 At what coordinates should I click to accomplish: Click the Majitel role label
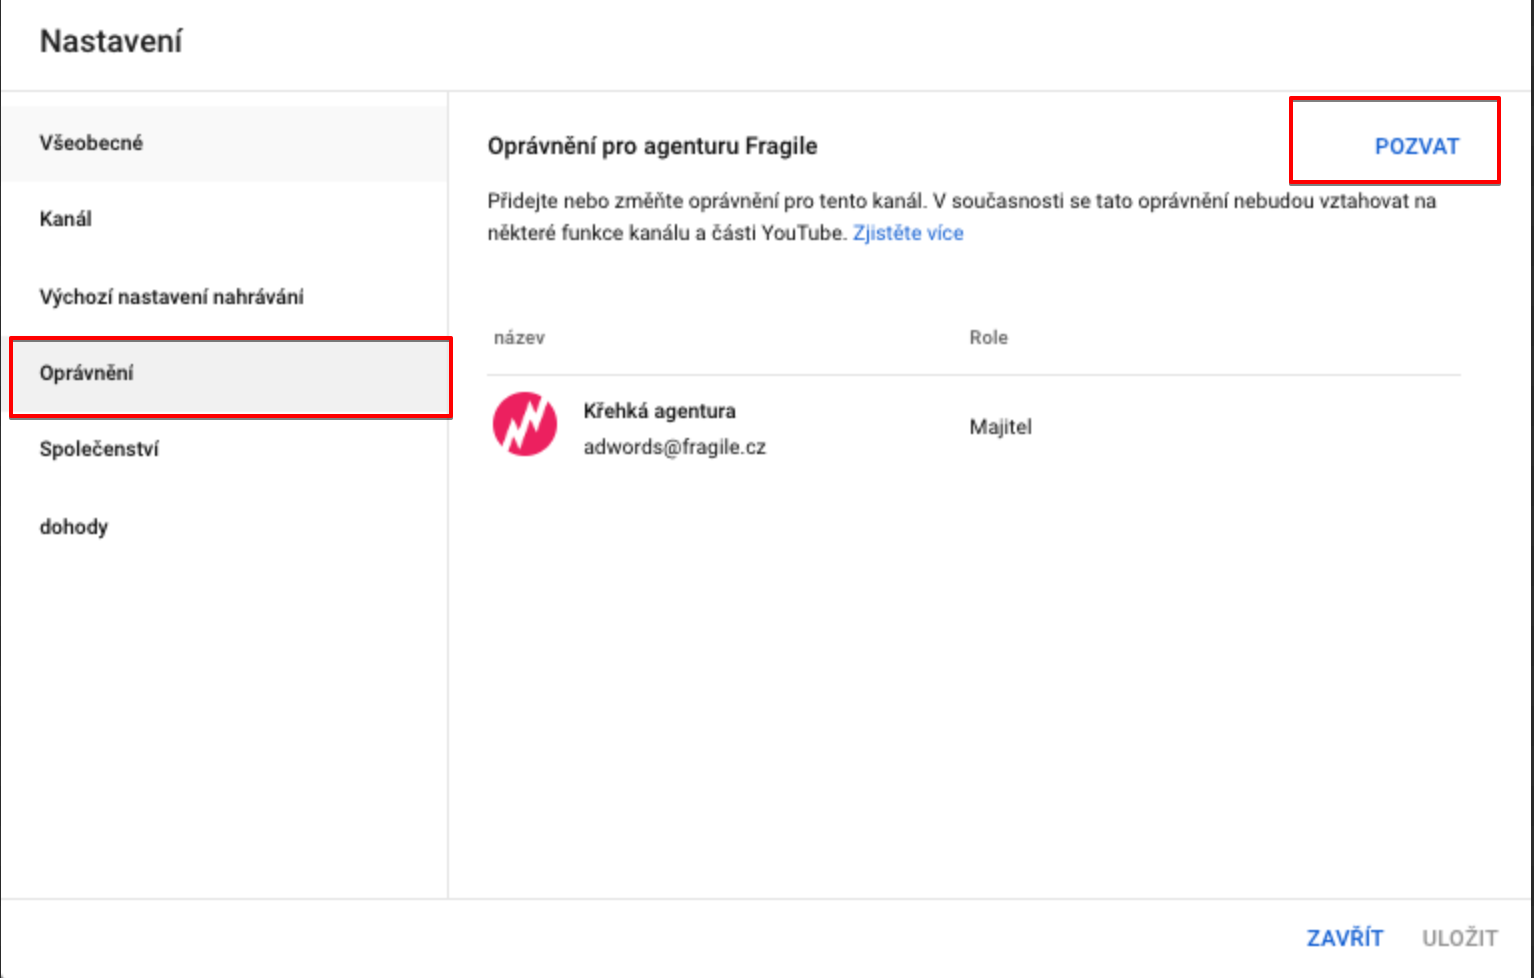(1000, 427)
